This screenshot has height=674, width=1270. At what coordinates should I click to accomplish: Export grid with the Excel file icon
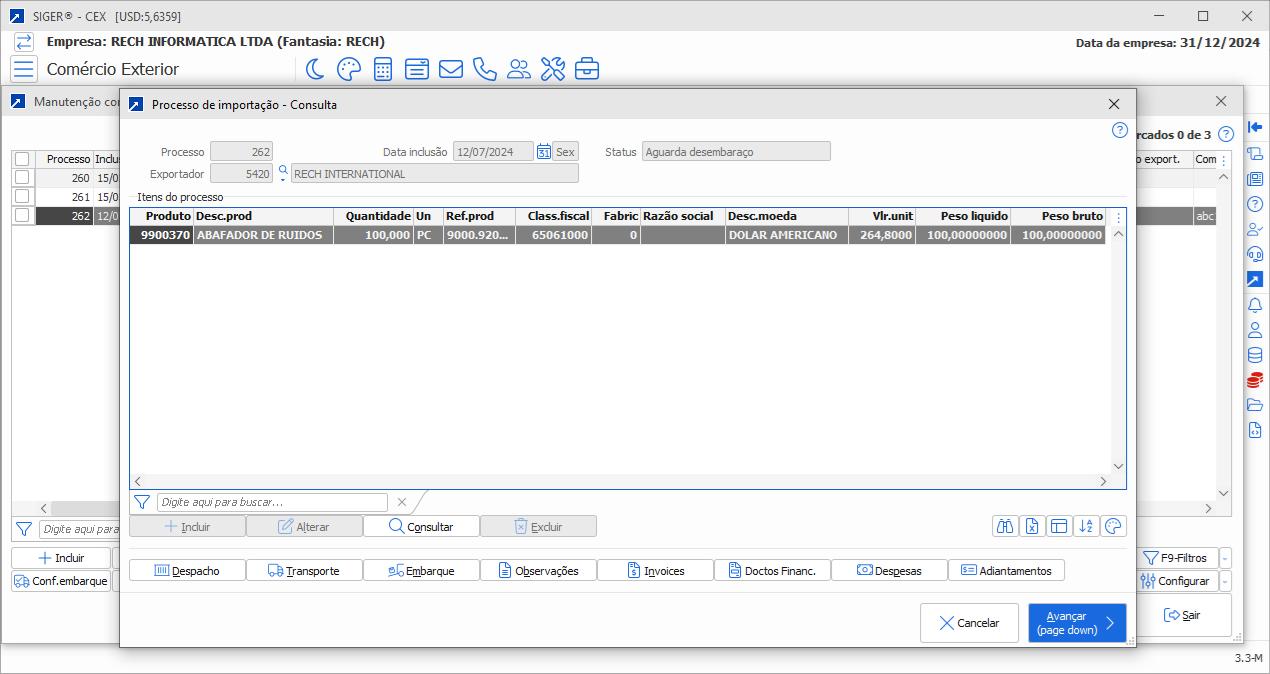click(1032, 527)
